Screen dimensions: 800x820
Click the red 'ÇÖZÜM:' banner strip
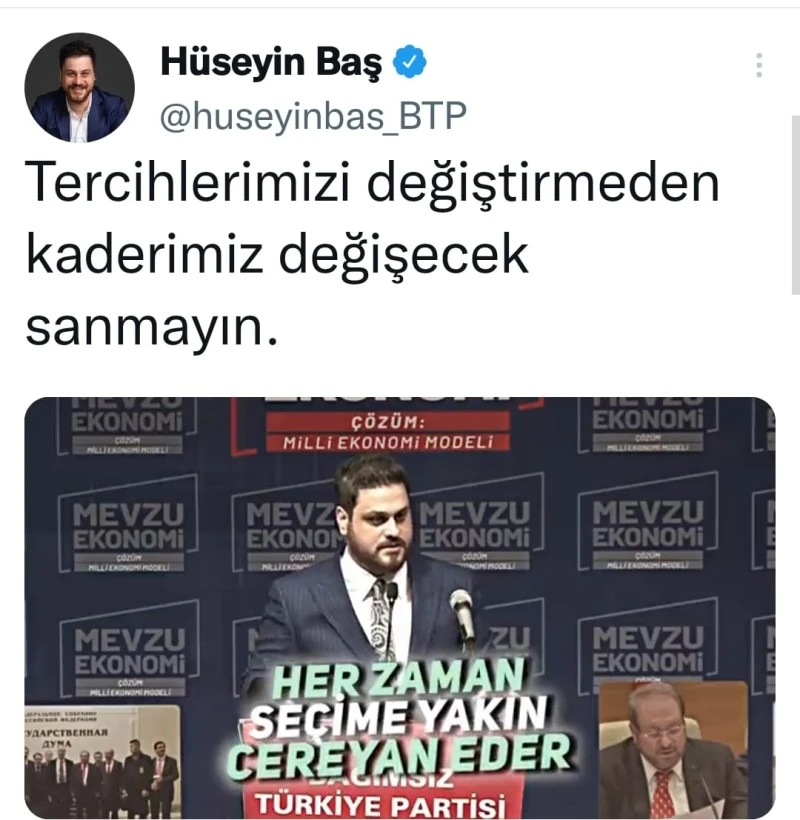(387, 422)
